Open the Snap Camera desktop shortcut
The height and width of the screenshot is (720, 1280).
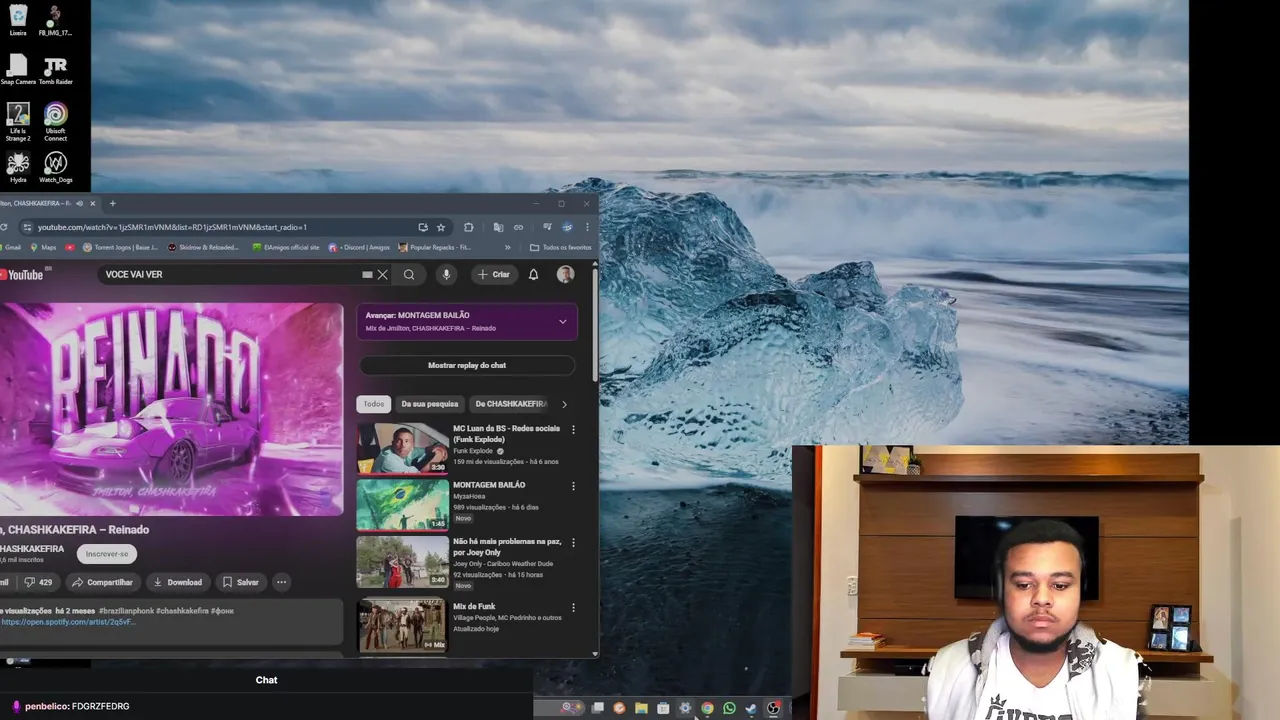[18, 69]
